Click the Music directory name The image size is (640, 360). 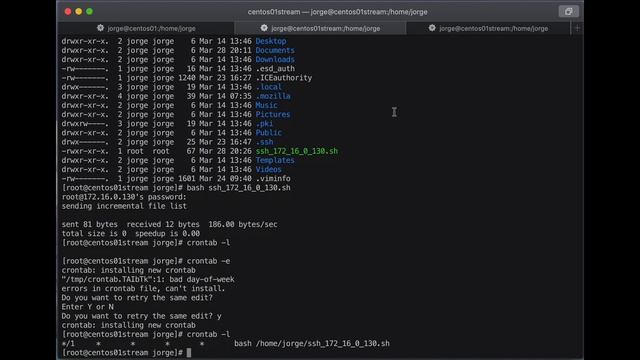[x=266, y=105]
